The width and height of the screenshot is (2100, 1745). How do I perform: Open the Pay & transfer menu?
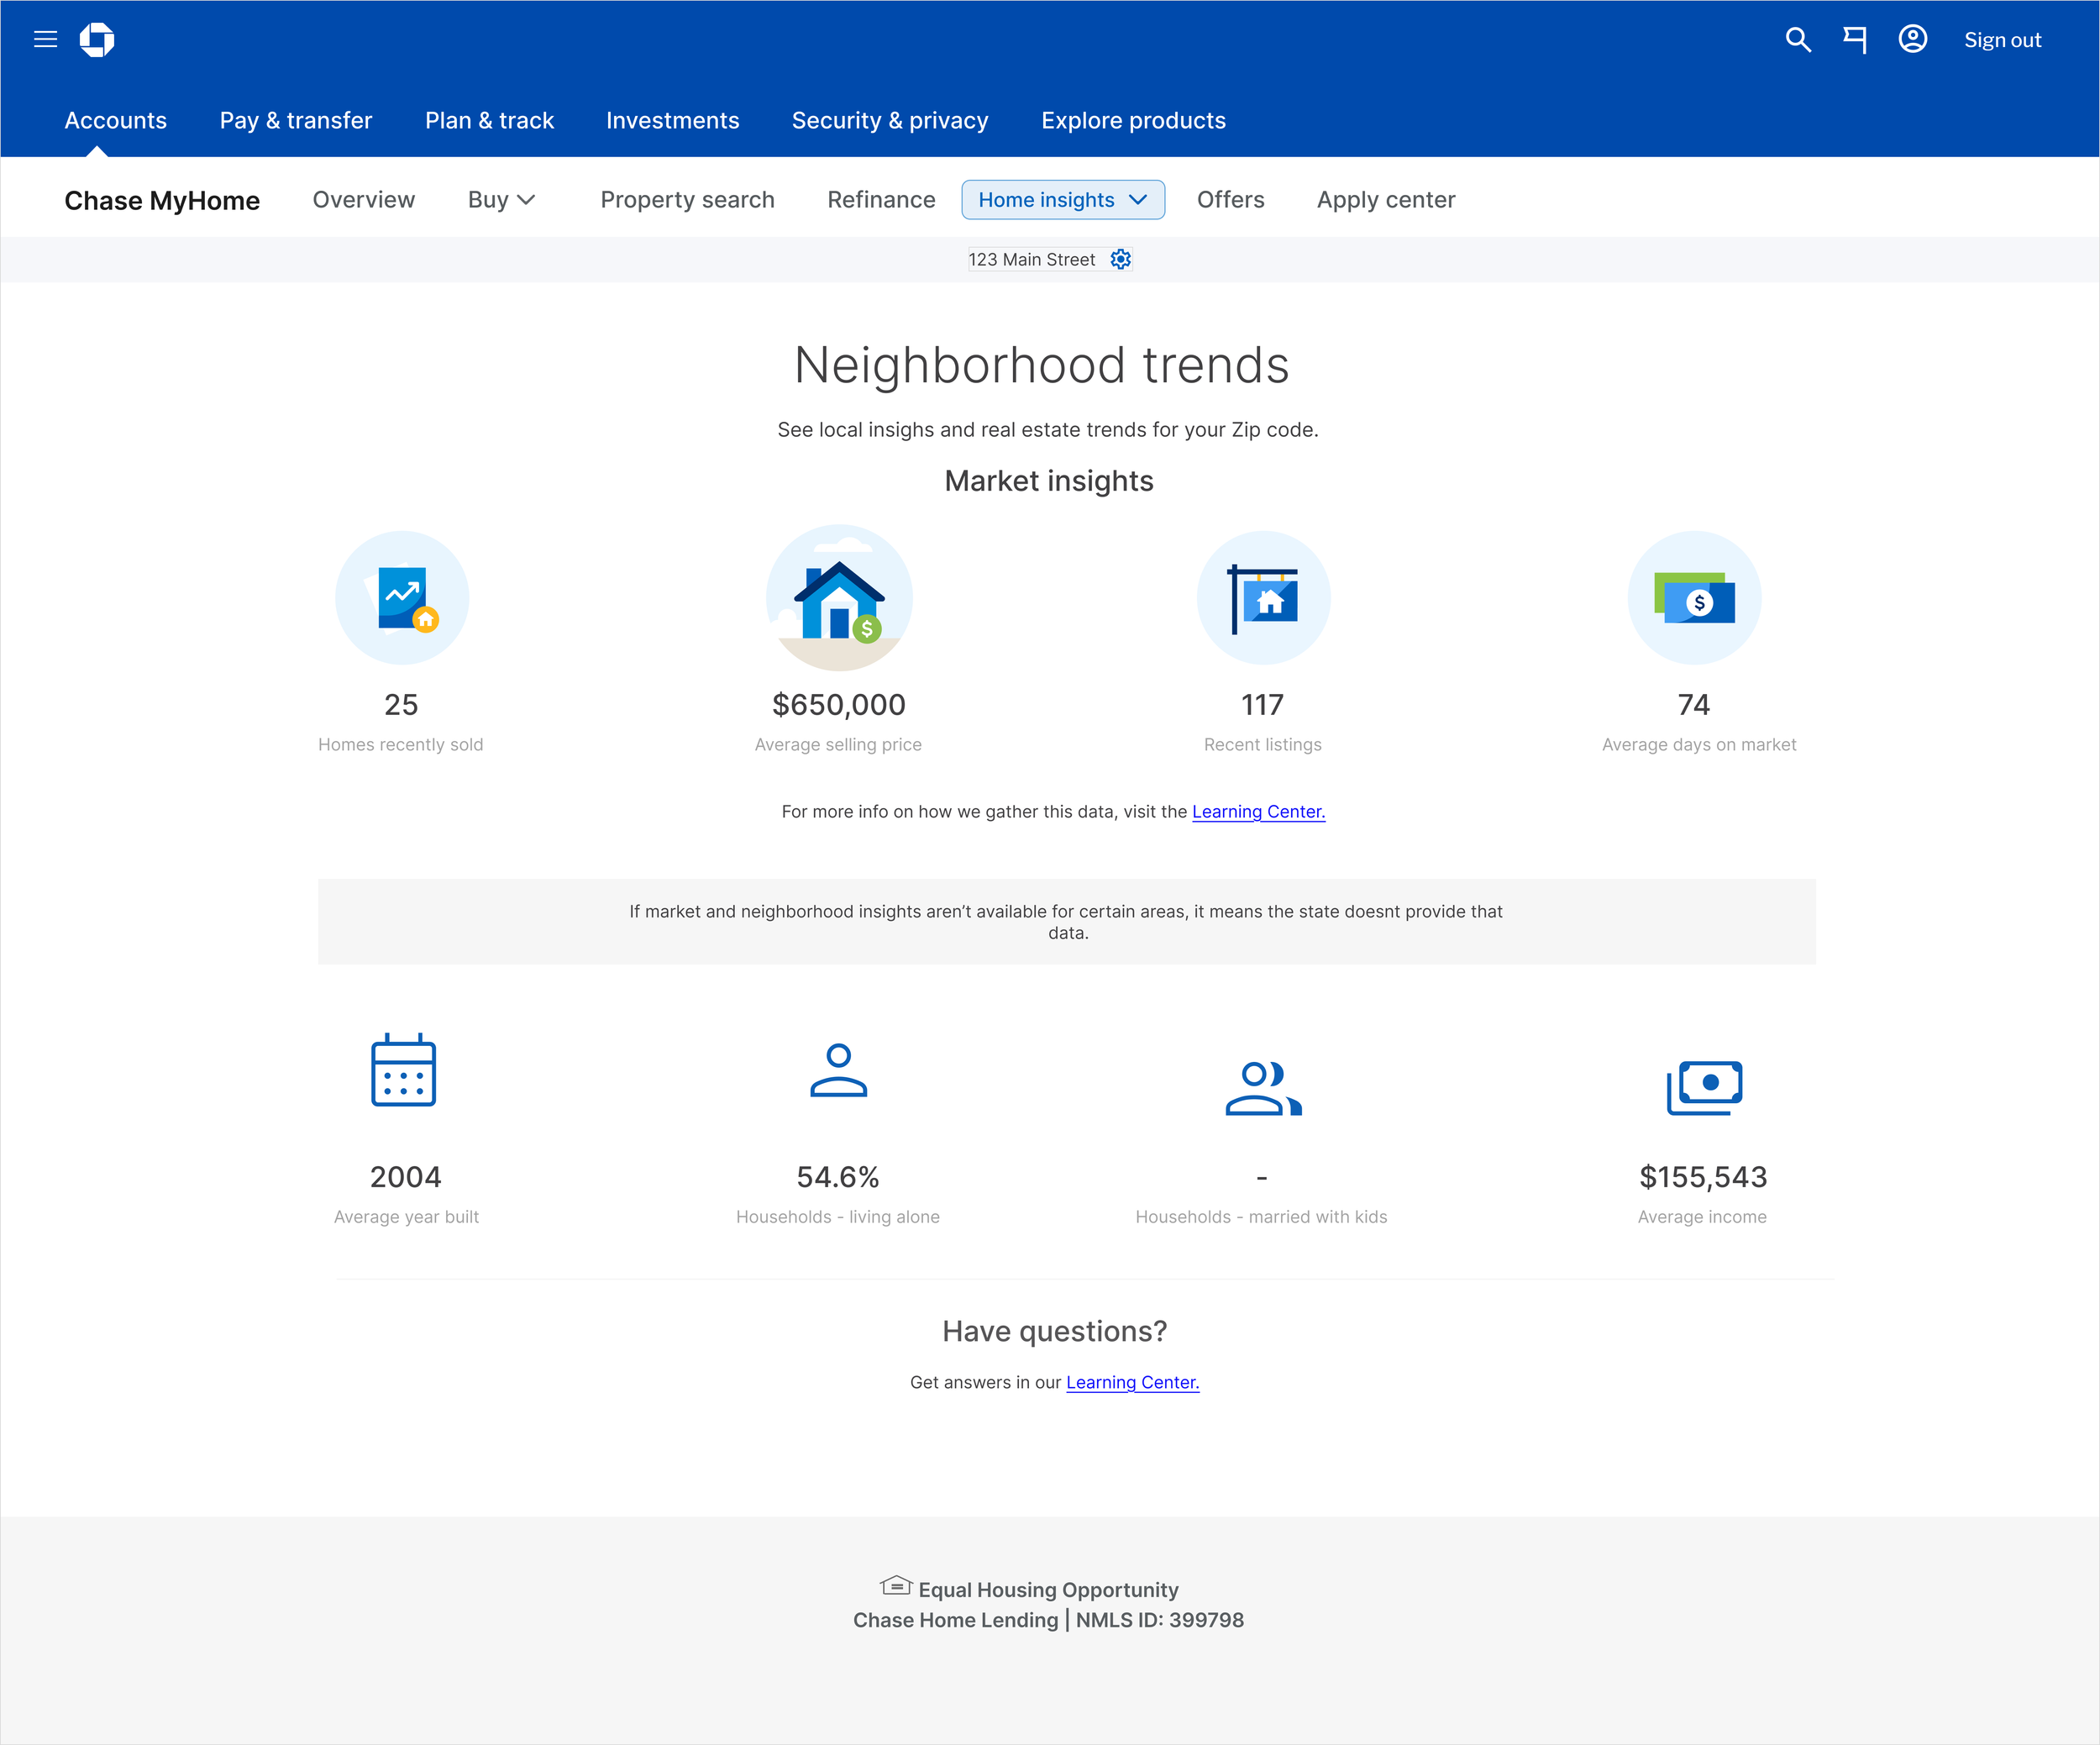point(296,120)
